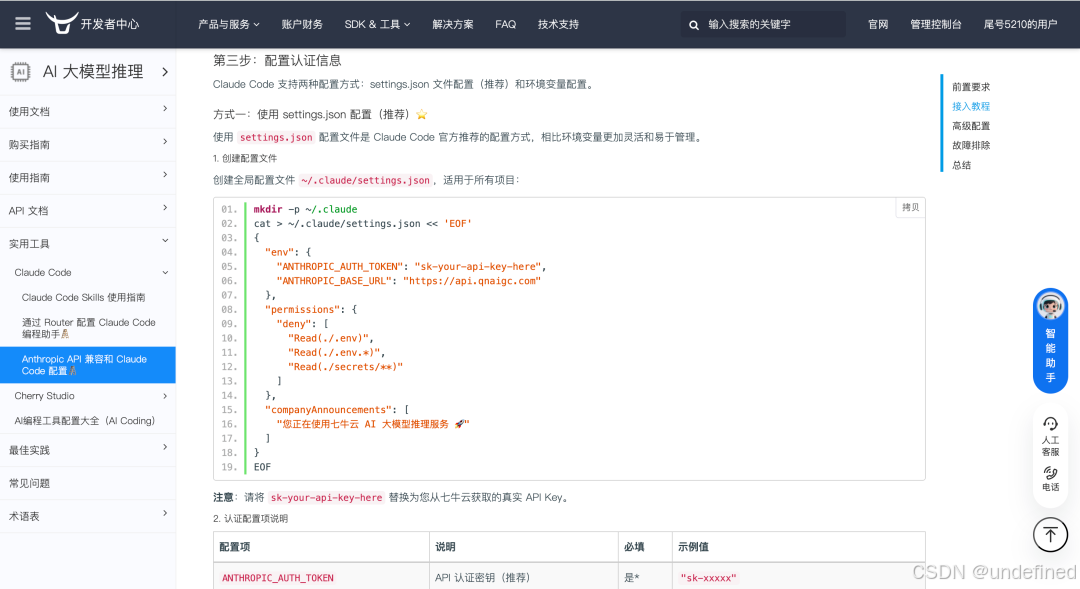Click the ANTHROPIC_BASE_URL code line
1080x589 pixels.
(408, 280)
